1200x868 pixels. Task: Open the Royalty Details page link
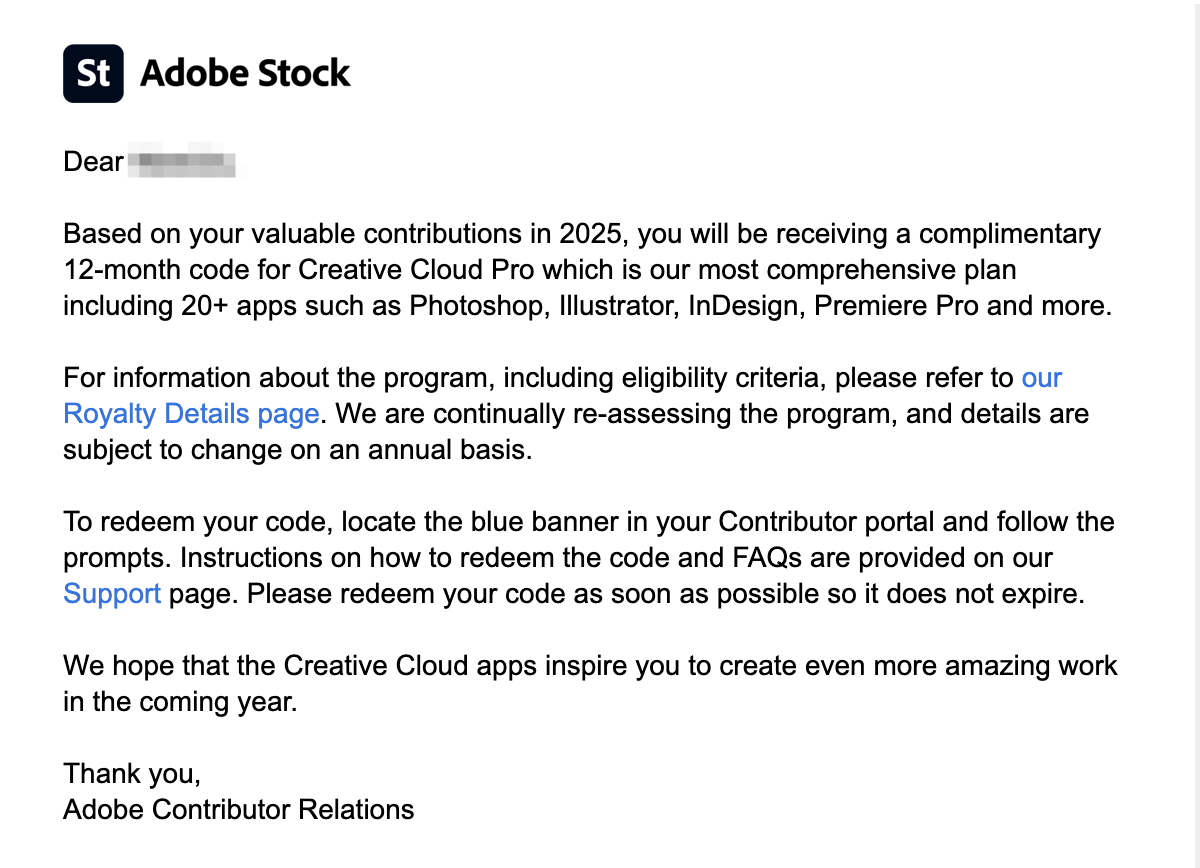click(191, 413)
